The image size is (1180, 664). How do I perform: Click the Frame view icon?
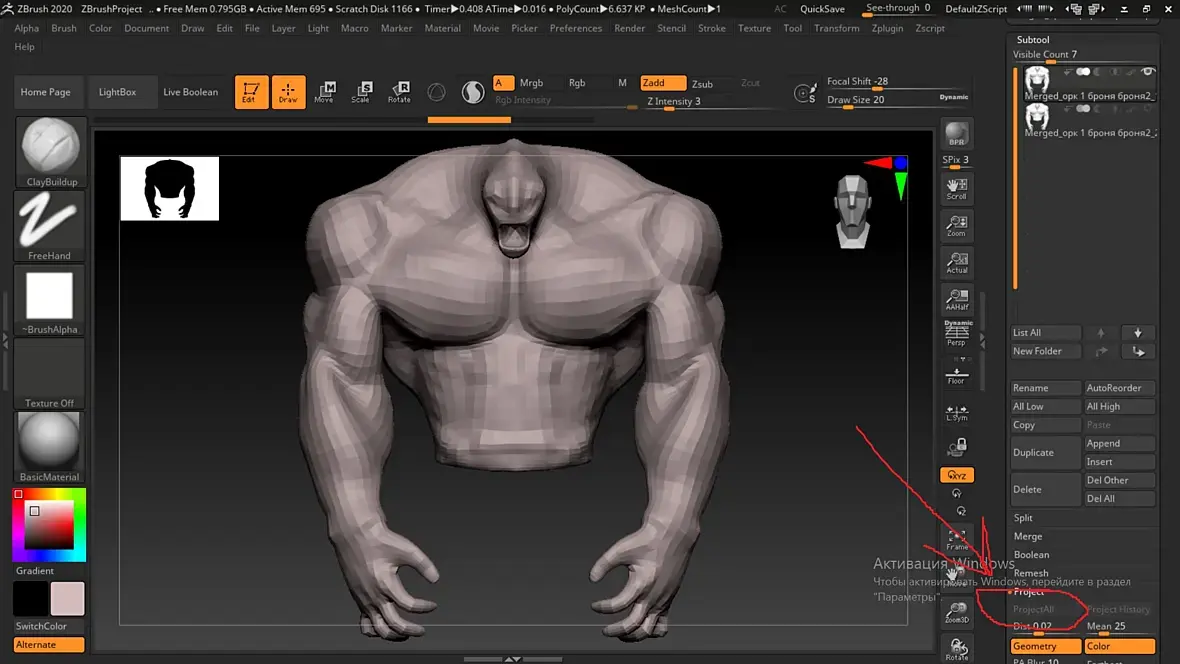(957, 539)
